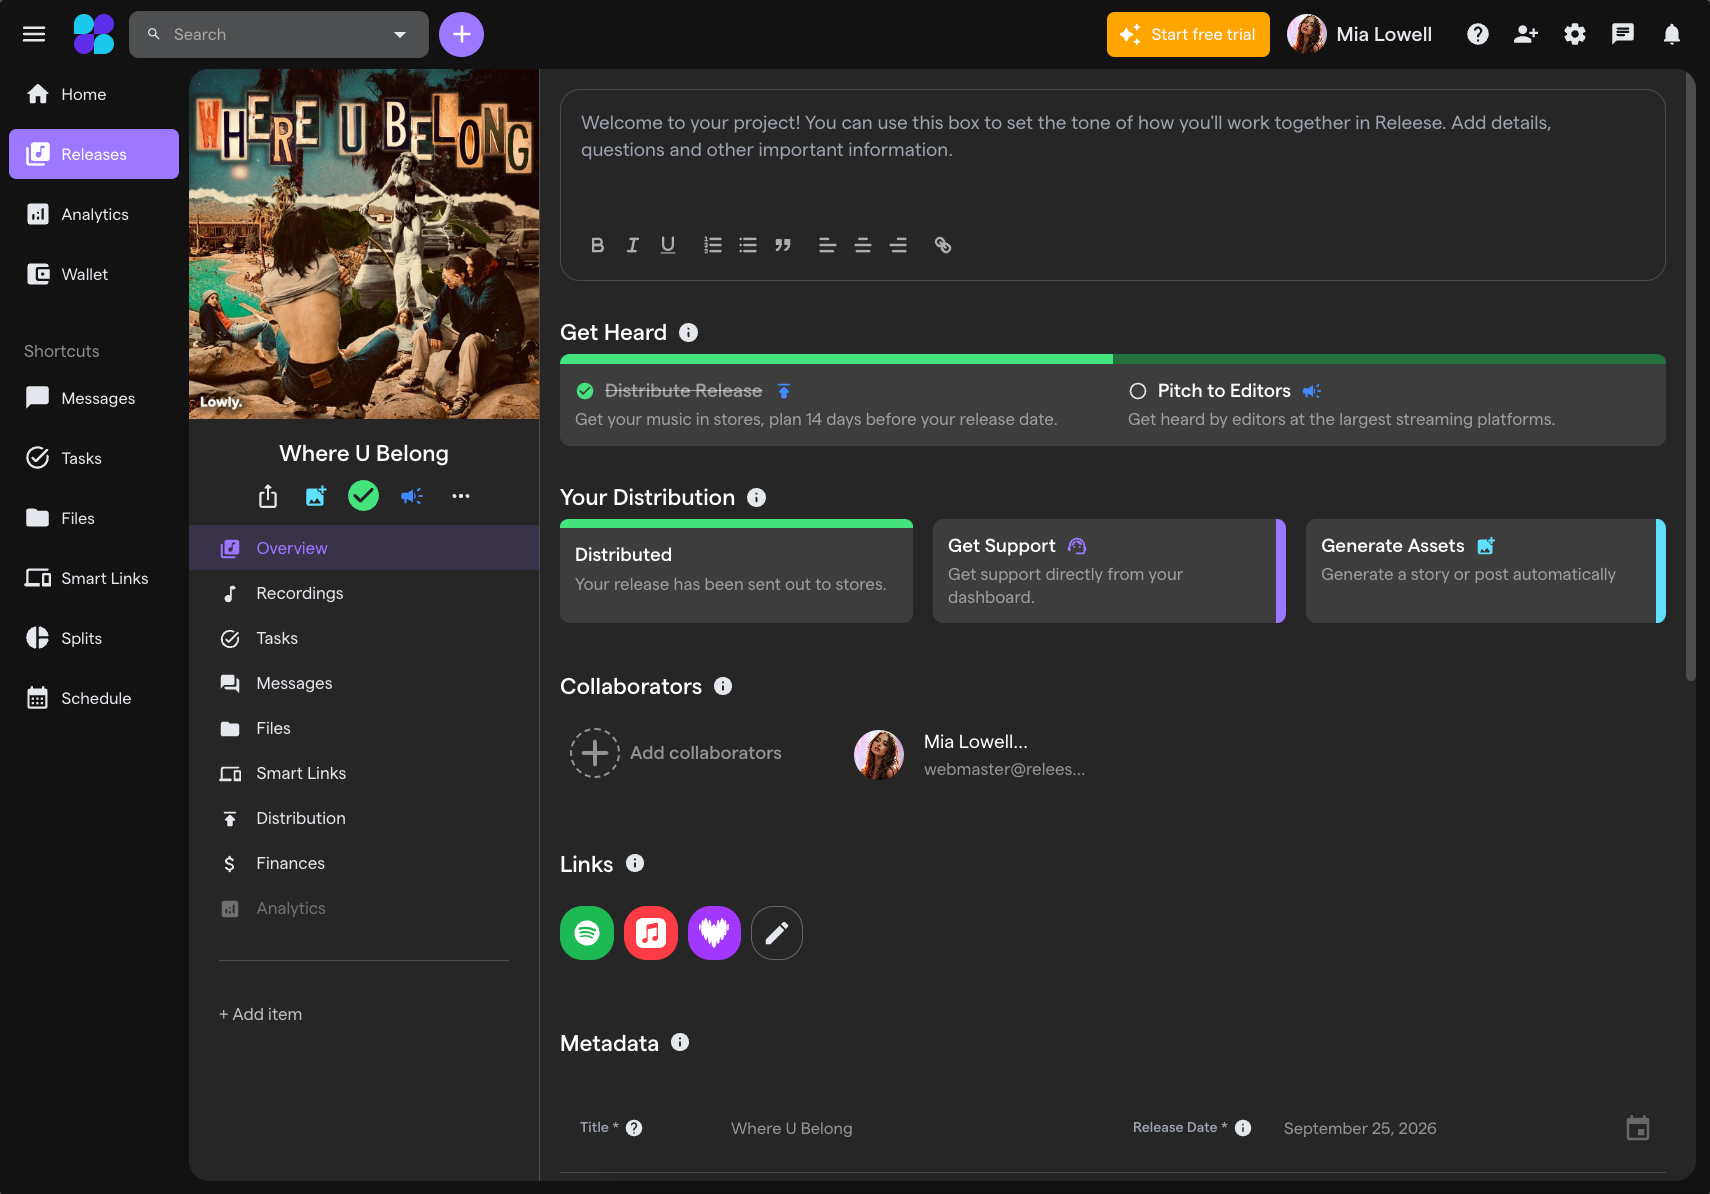Open the Generate Assets card

pyautogui.click(x=1485, y=571)
